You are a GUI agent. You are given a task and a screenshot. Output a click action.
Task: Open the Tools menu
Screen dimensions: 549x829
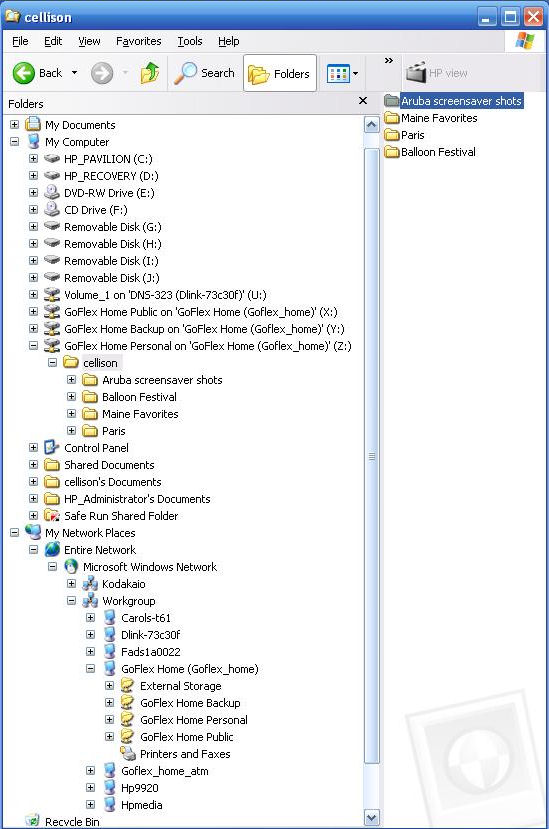pos(190,41)
